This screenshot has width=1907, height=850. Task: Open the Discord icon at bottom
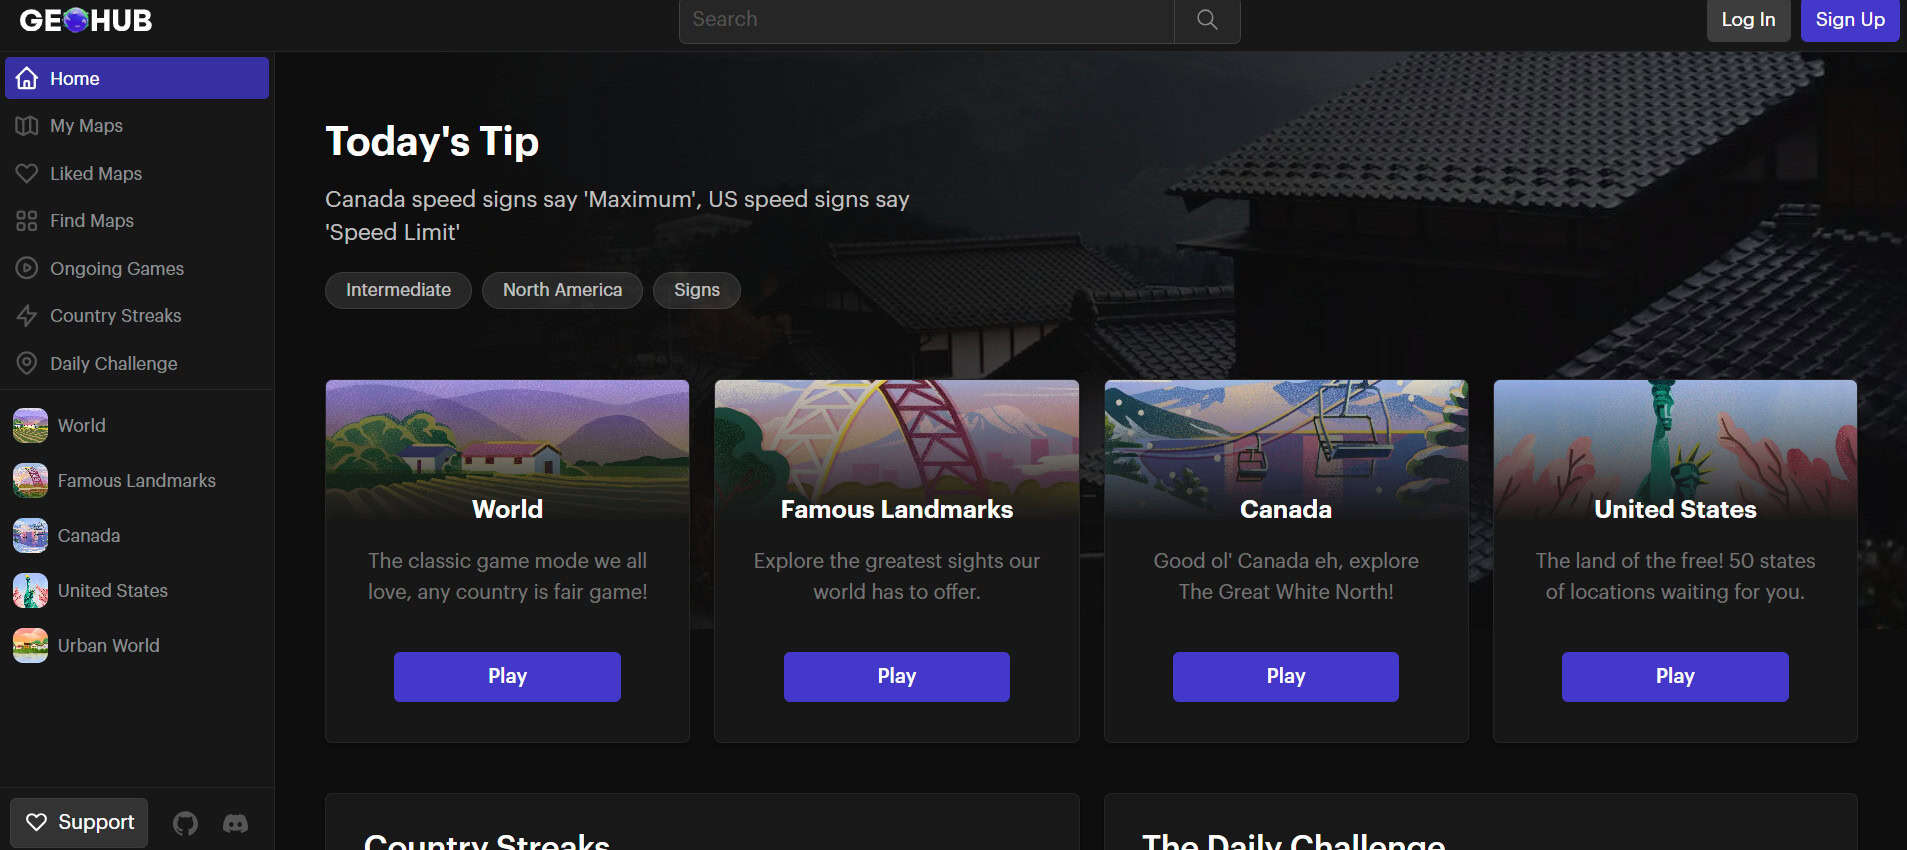coord(236,822)
